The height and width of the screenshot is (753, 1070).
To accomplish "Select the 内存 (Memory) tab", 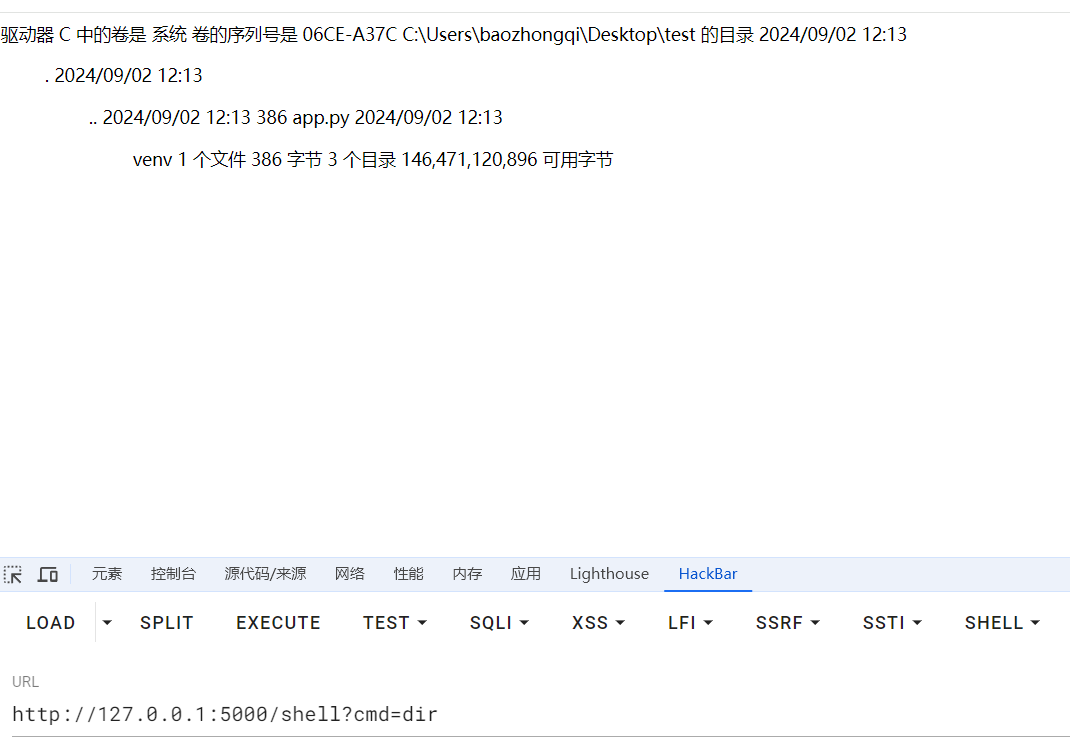I will pos(467,574).
